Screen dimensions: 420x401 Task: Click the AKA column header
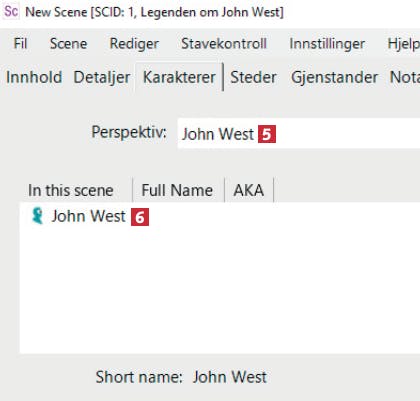tap(249, 190)
